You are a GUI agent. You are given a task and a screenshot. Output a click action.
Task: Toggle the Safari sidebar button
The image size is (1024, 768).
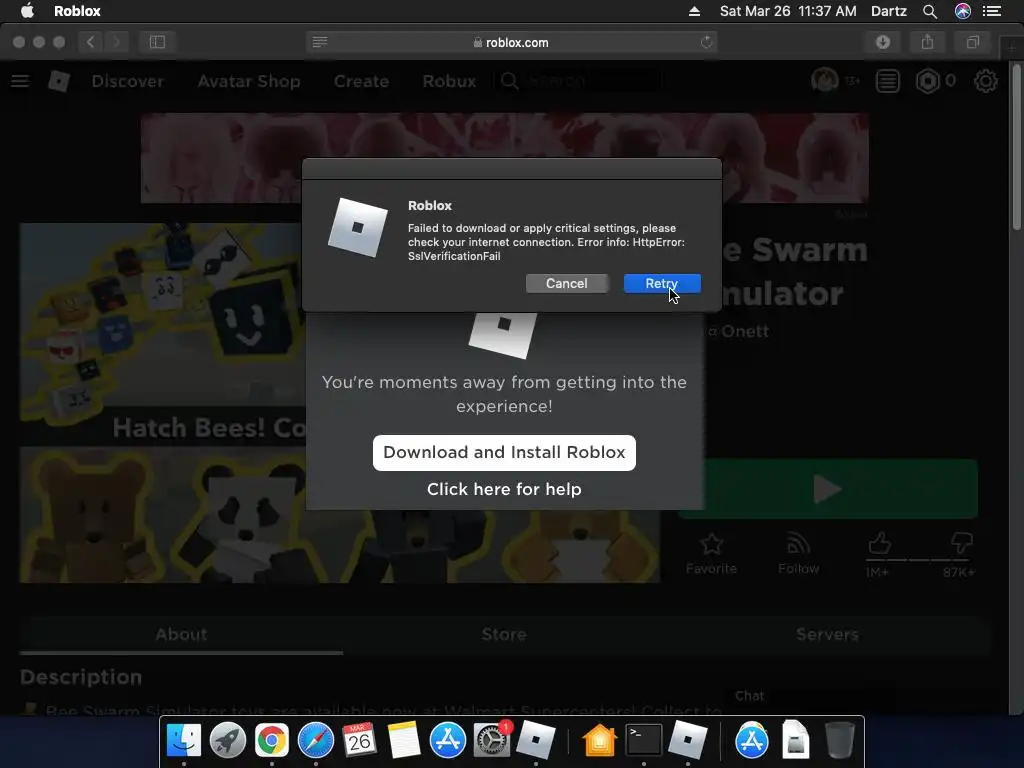(157, 42)
